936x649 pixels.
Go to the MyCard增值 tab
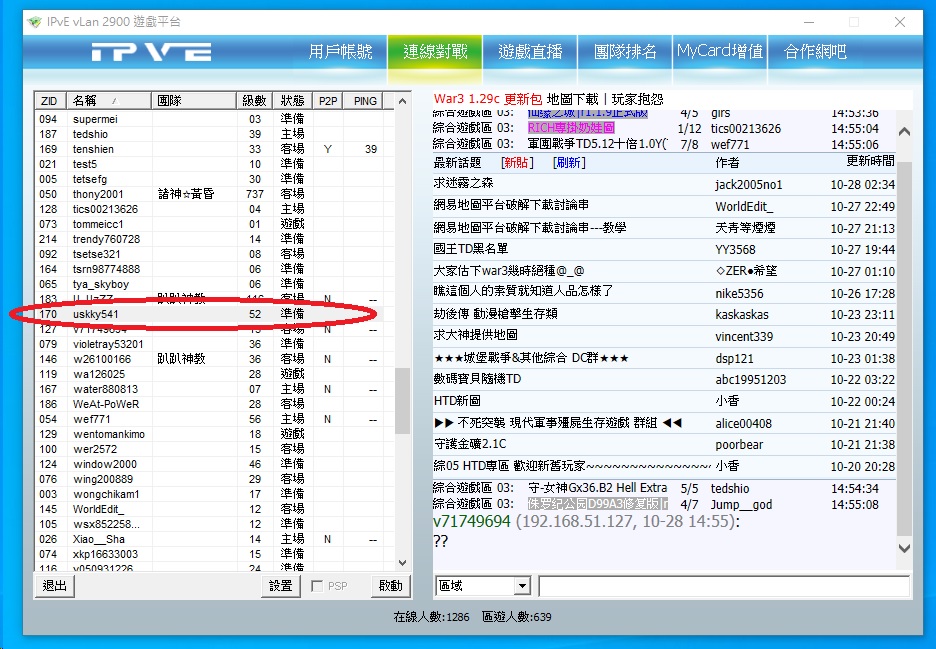(x=720, y=51)
